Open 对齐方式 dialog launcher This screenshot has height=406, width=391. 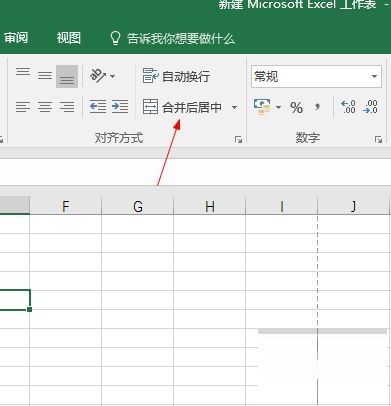(x=238, y=140)
